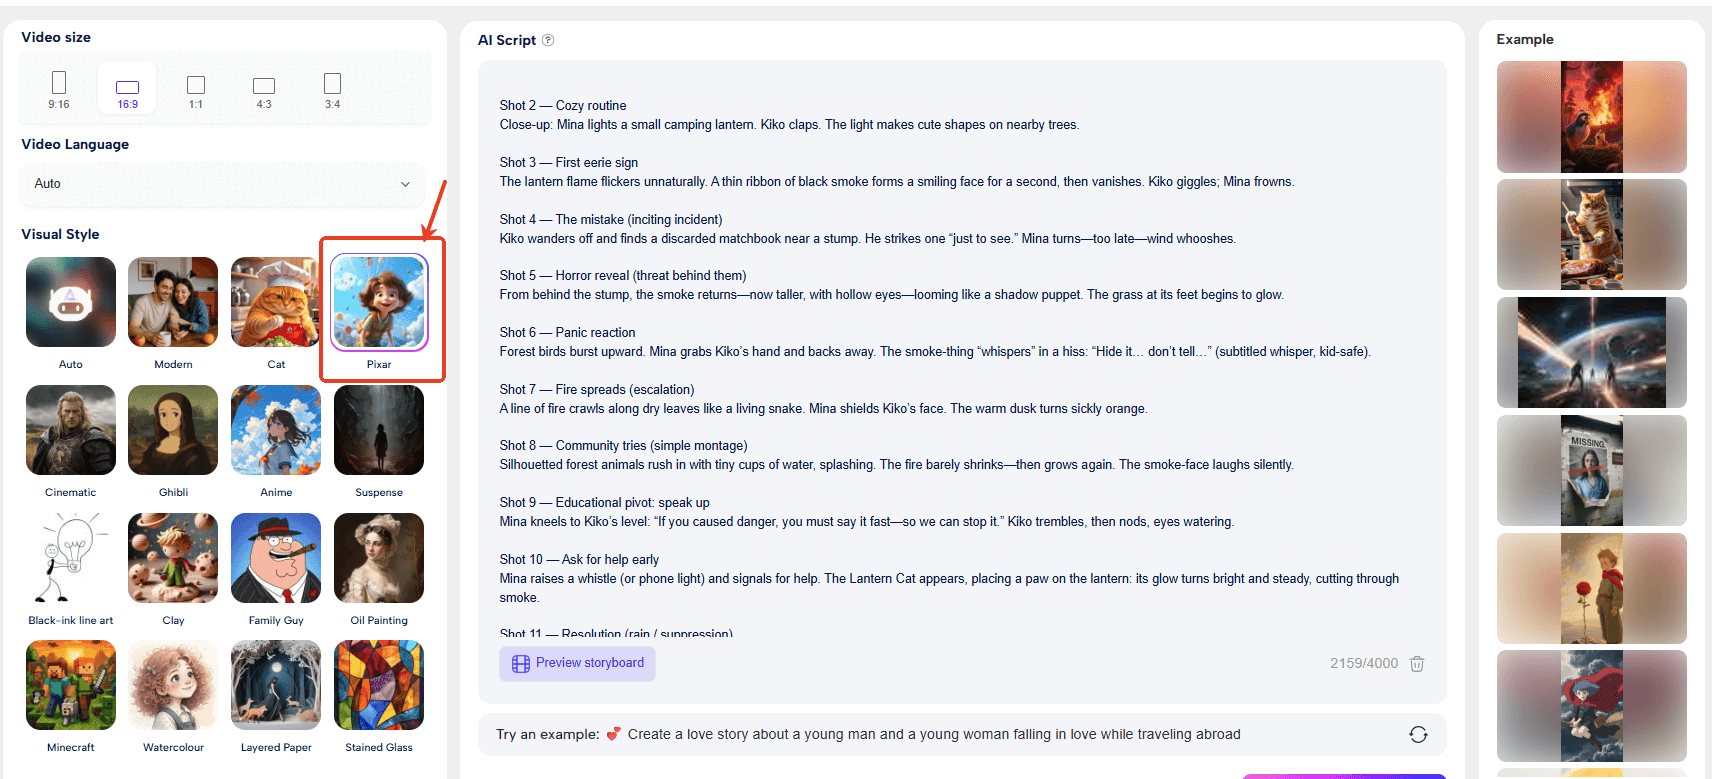The image size is (1712, 779).
Task: Select the Auto visual style robot icon
Action: pos(71,302)
